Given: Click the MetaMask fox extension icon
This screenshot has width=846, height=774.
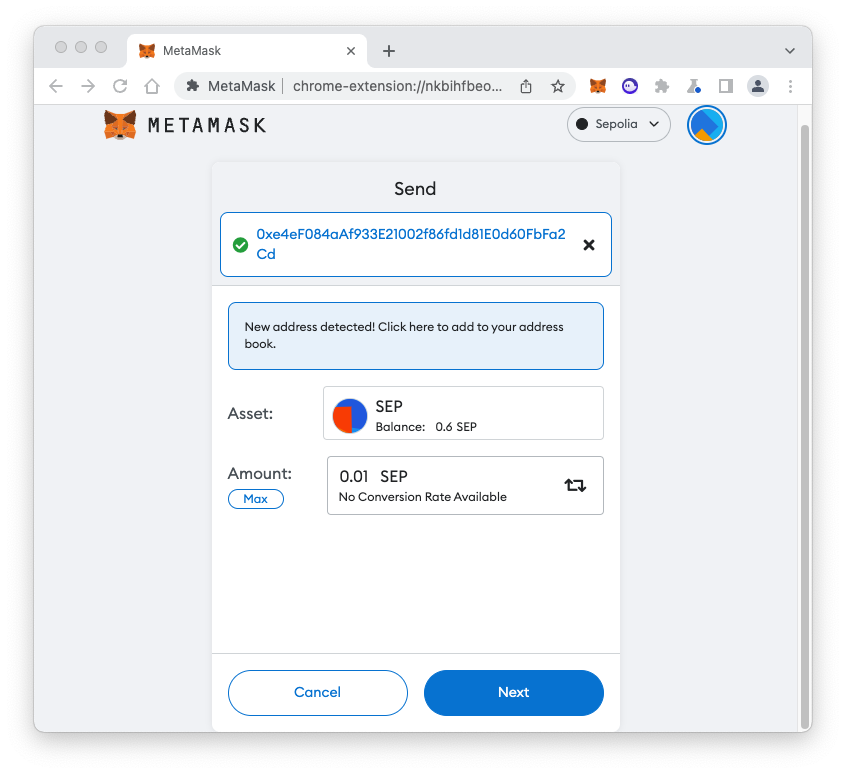Looking at the screenshot, I should coord(597,86).
